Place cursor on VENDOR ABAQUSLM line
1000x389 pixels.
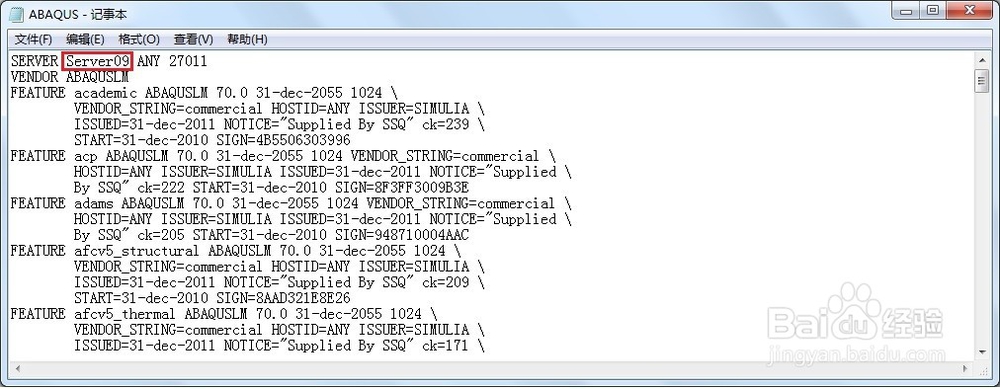(x=70, y=77)
